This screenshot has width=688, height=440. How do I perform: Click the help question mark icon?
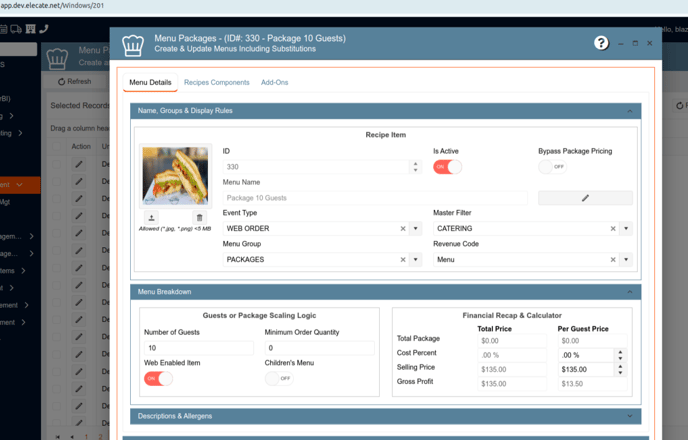pyautogui.click(x=601, y=43)
